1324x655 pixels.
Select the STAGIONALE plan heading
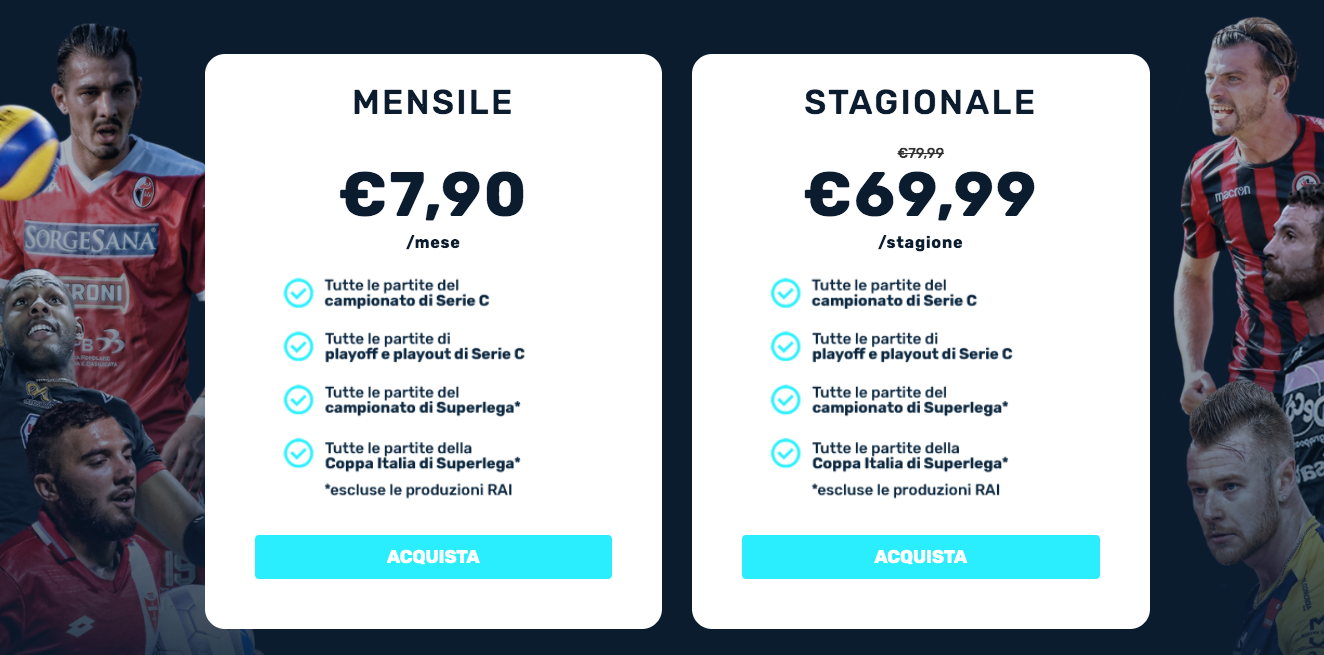click(x=920, y=103)
